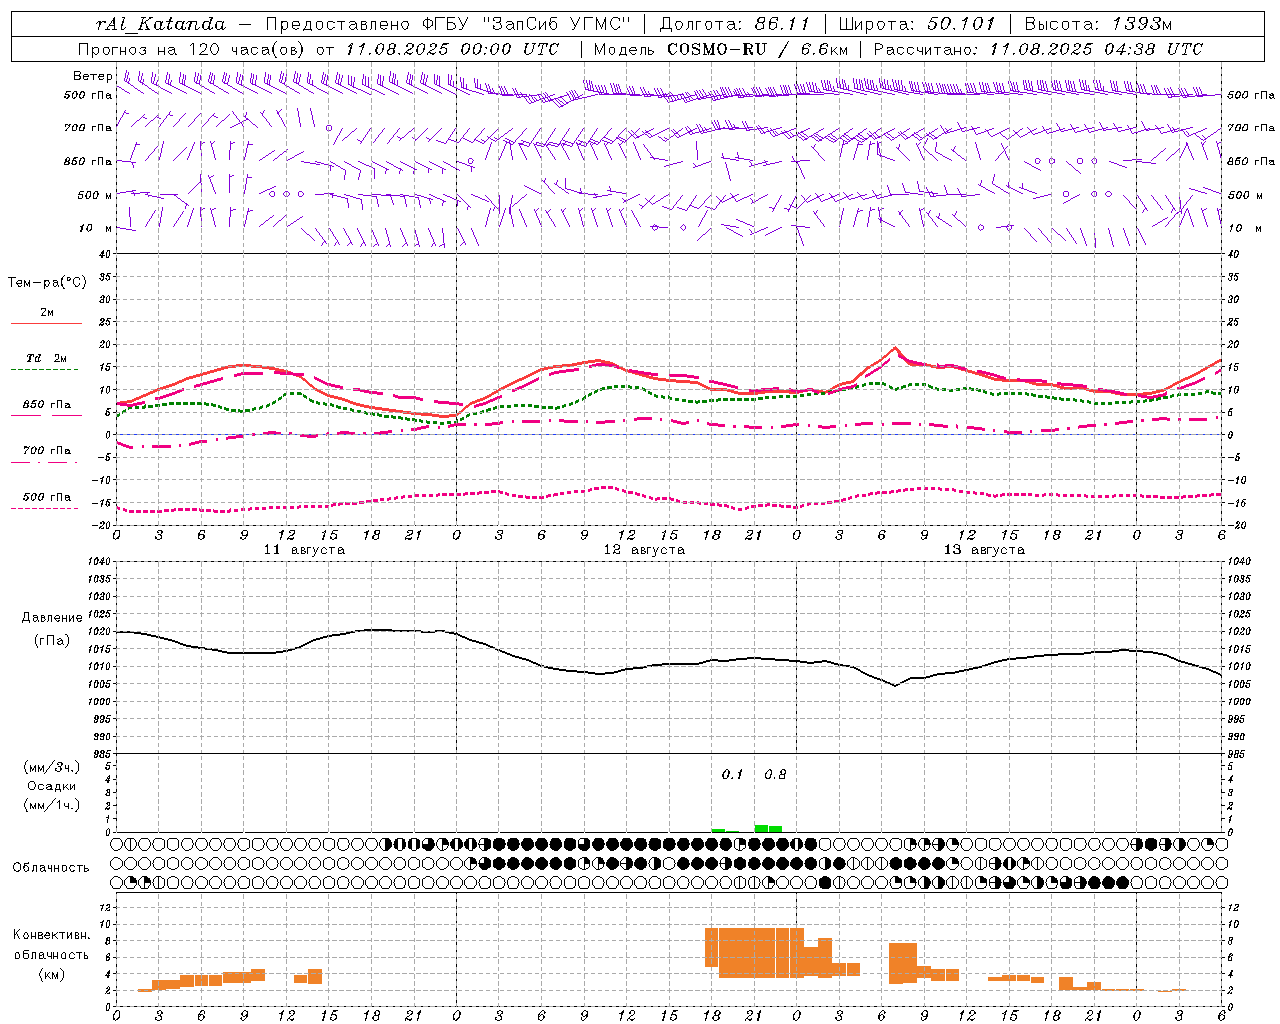Viewport: 1280px width, 1024px height.
Task: Click the temperature peak on the red 2м curve
Action: pyautogui.click(x=895, y=348)
